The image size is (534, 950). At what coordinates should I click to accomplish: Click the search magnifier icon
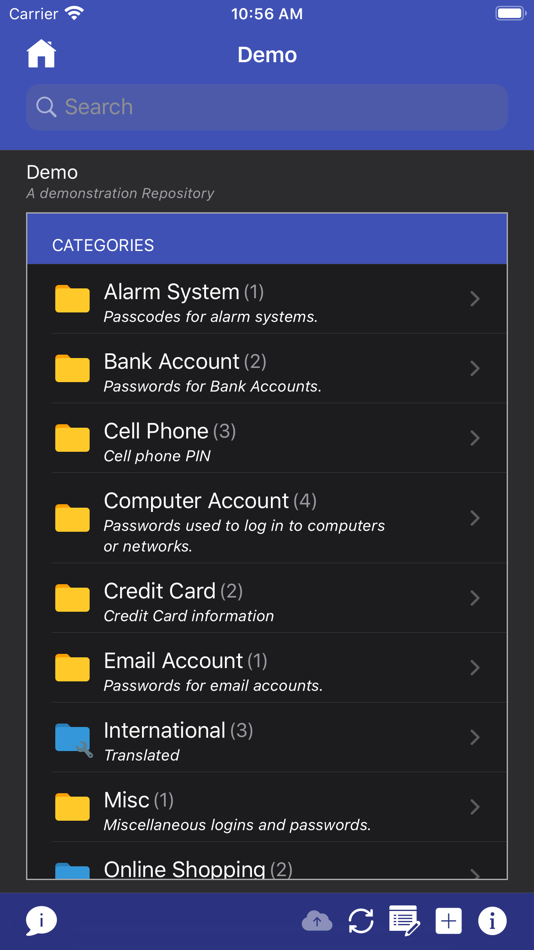coord(46,107)
